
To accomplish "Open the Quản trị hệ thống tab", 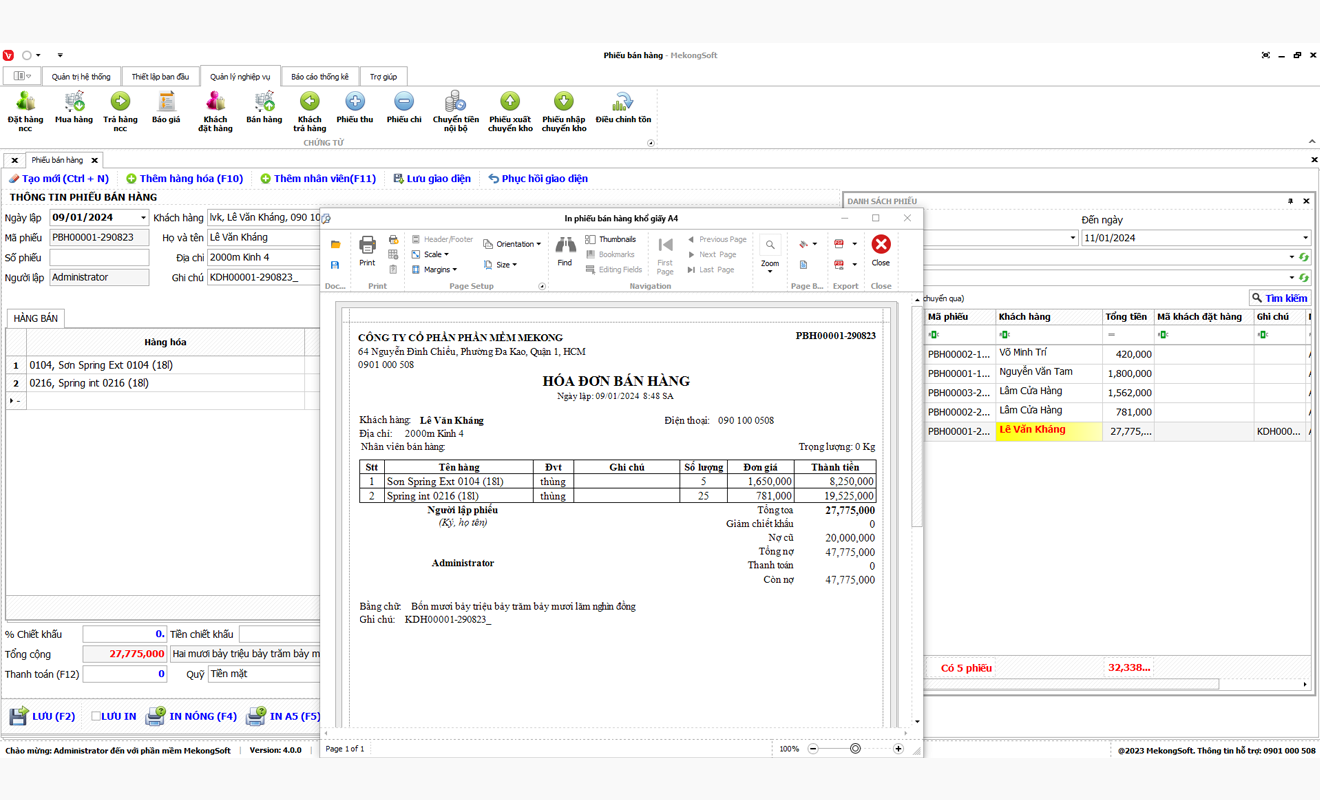I will [81, 77].
